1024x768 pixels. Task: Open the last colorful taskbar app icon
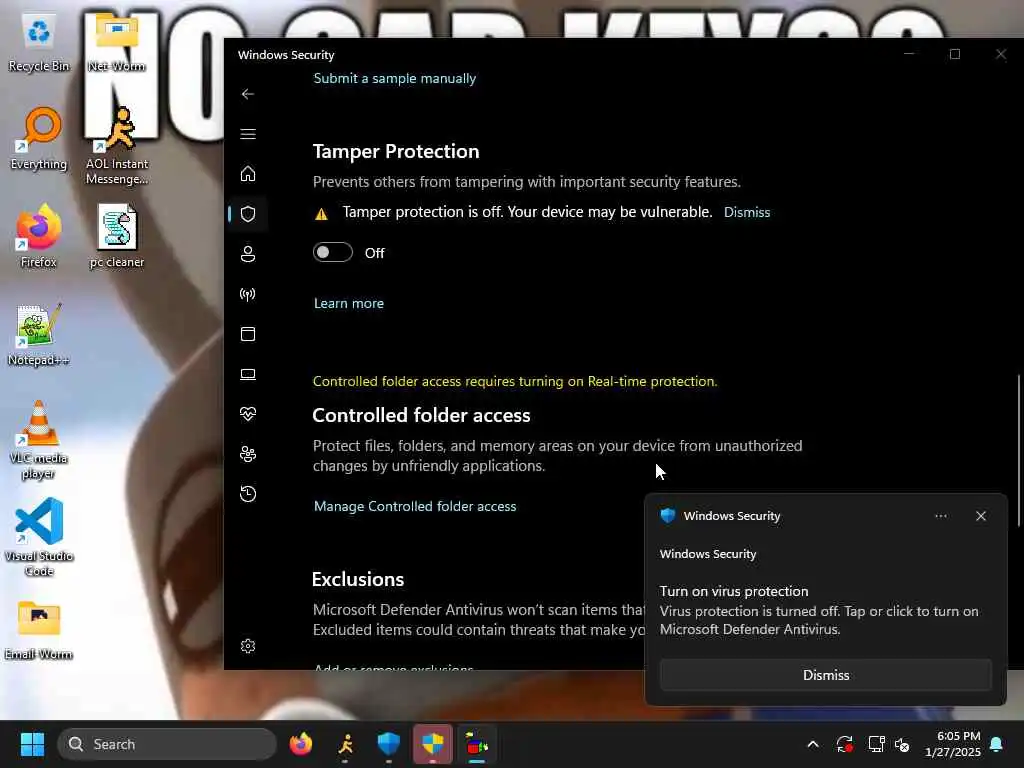477,744
